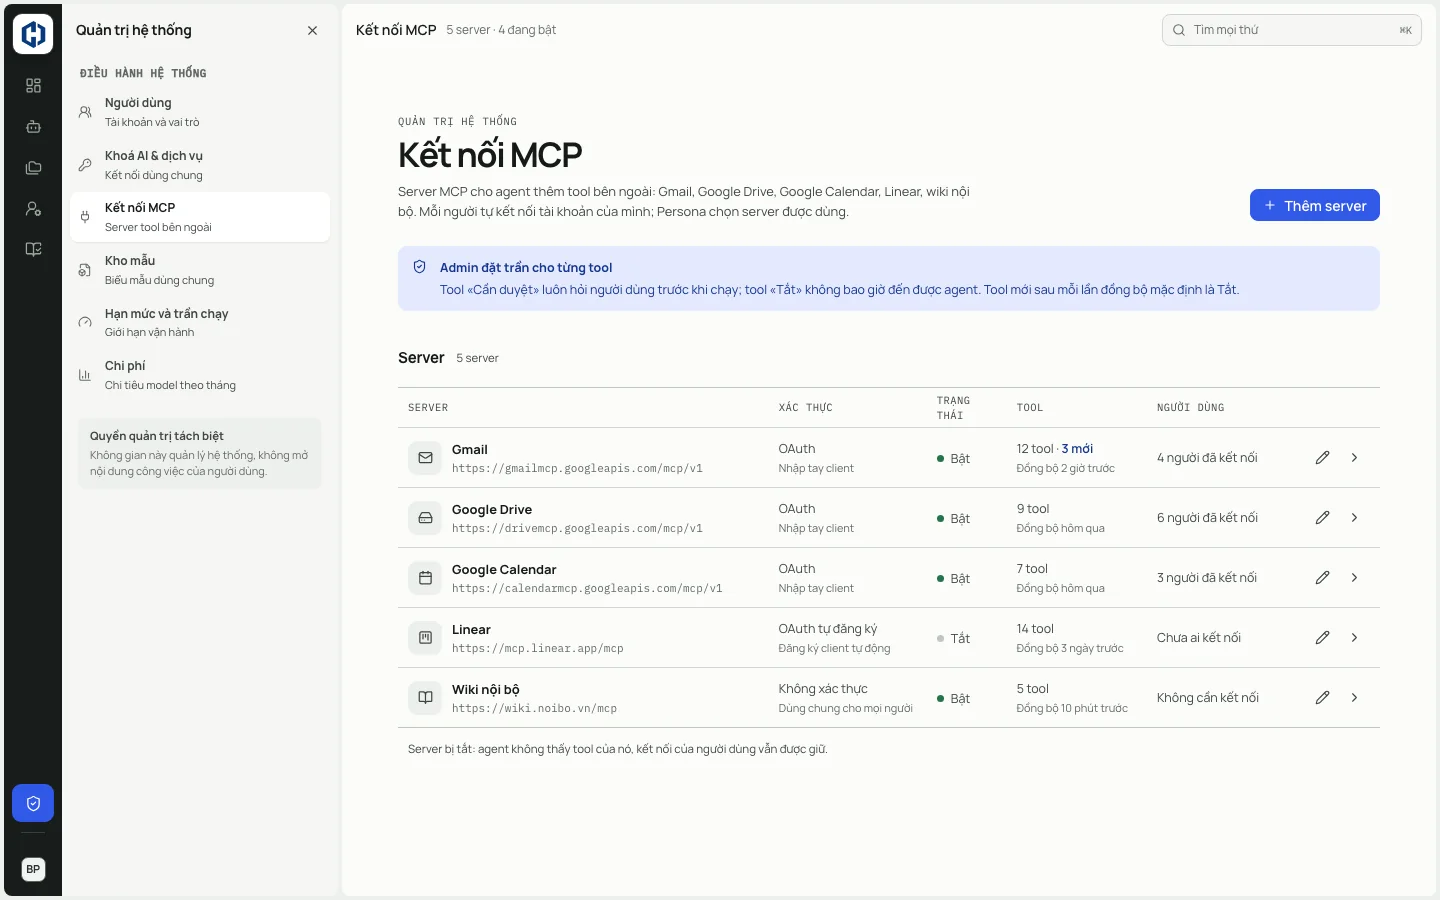Open Kho mẫu in the sidebar
Screen dimensions: 1440x900
pyautogui.click(x=200, y=270)
